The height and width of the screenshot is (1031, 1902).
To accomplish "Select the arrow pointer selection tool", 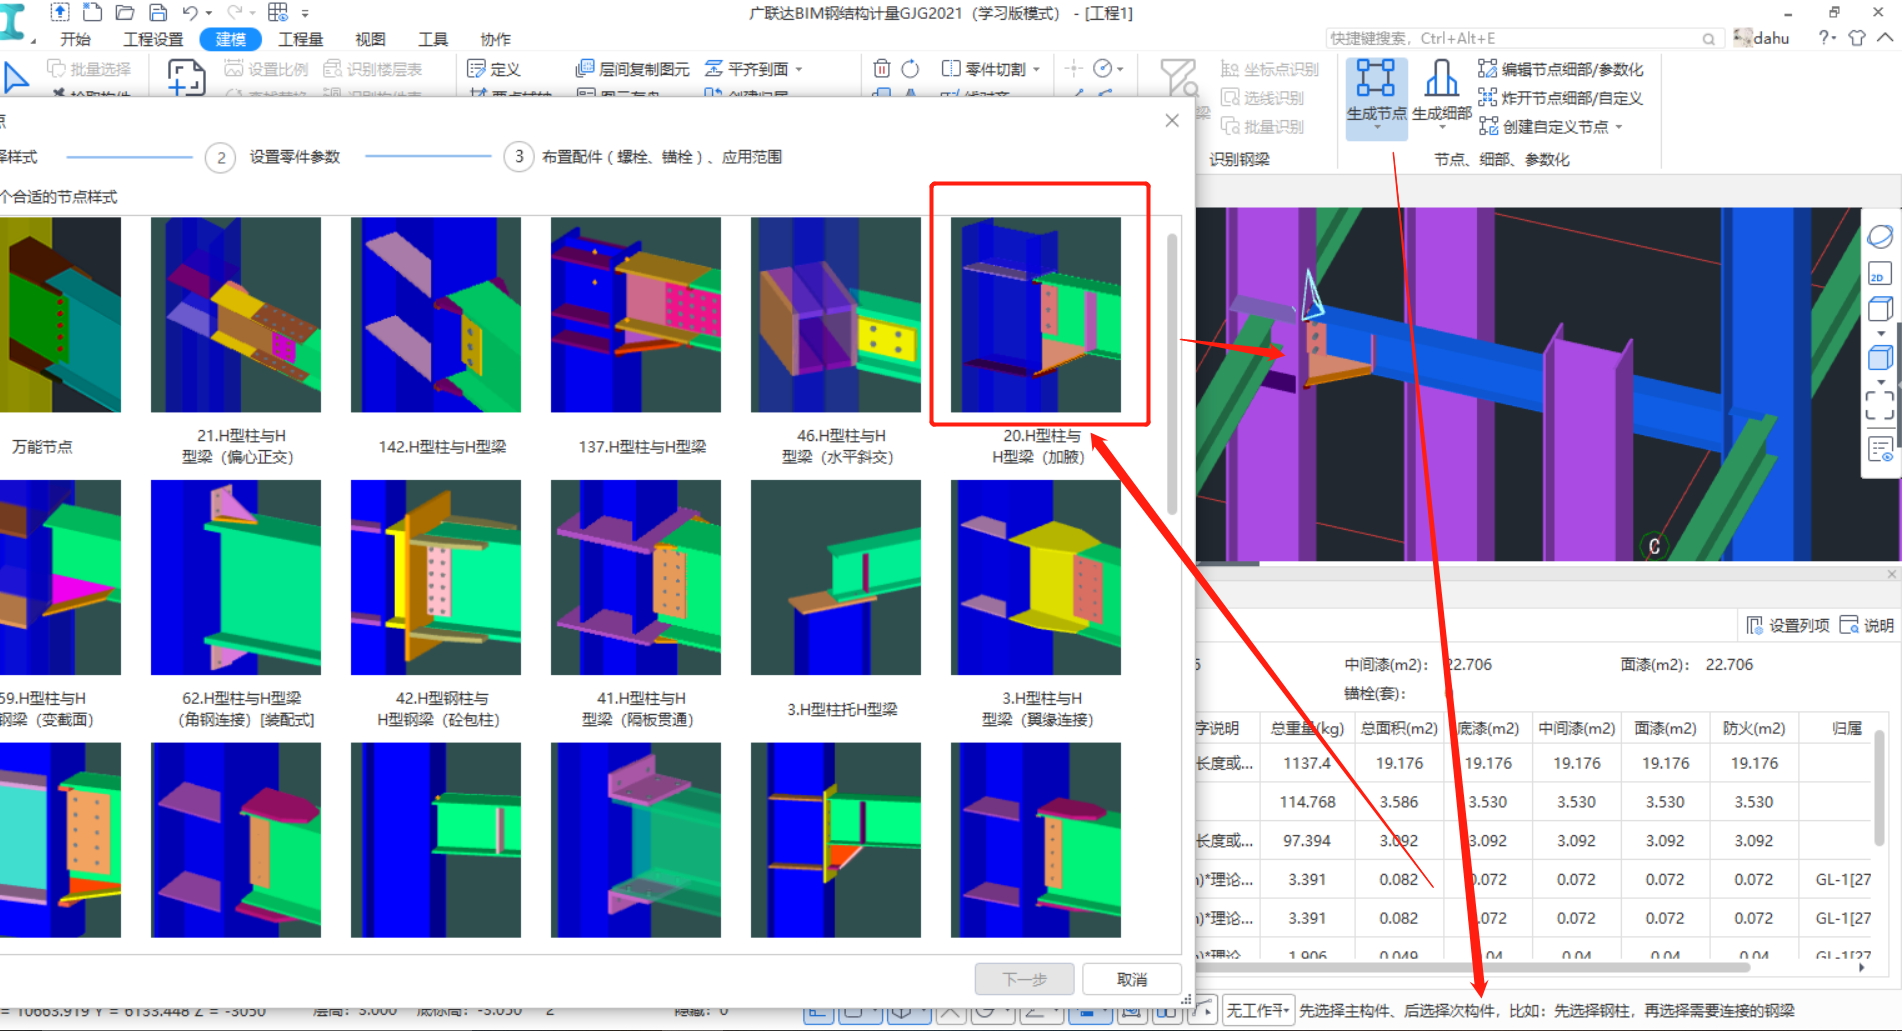I will [x=15, y=77].
